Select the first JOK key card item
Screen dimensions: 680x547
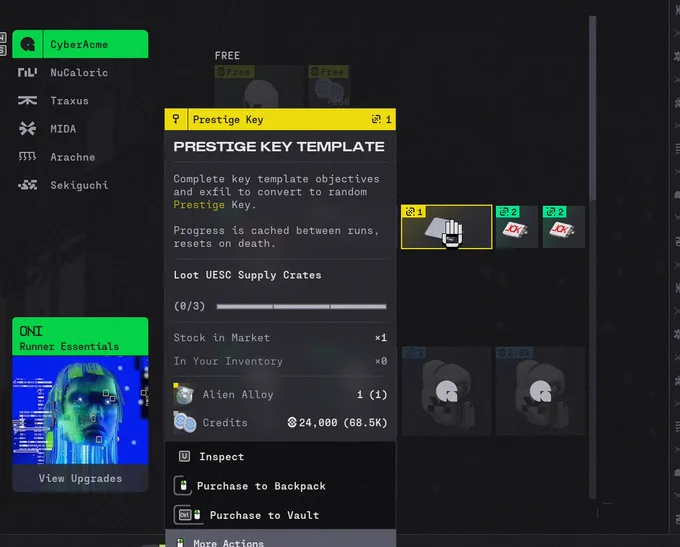tap(517, 227)
